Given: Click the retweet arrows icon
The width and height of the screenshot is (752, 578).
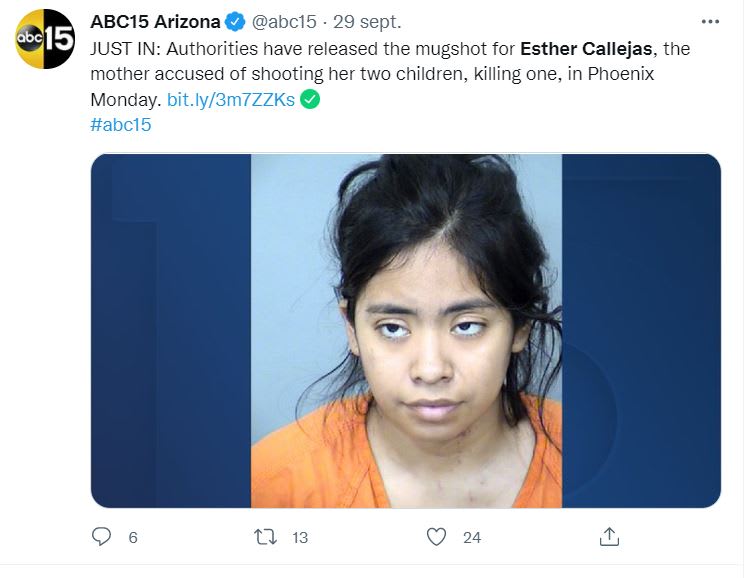Looking at the screenshot, I should coord(265,537).
